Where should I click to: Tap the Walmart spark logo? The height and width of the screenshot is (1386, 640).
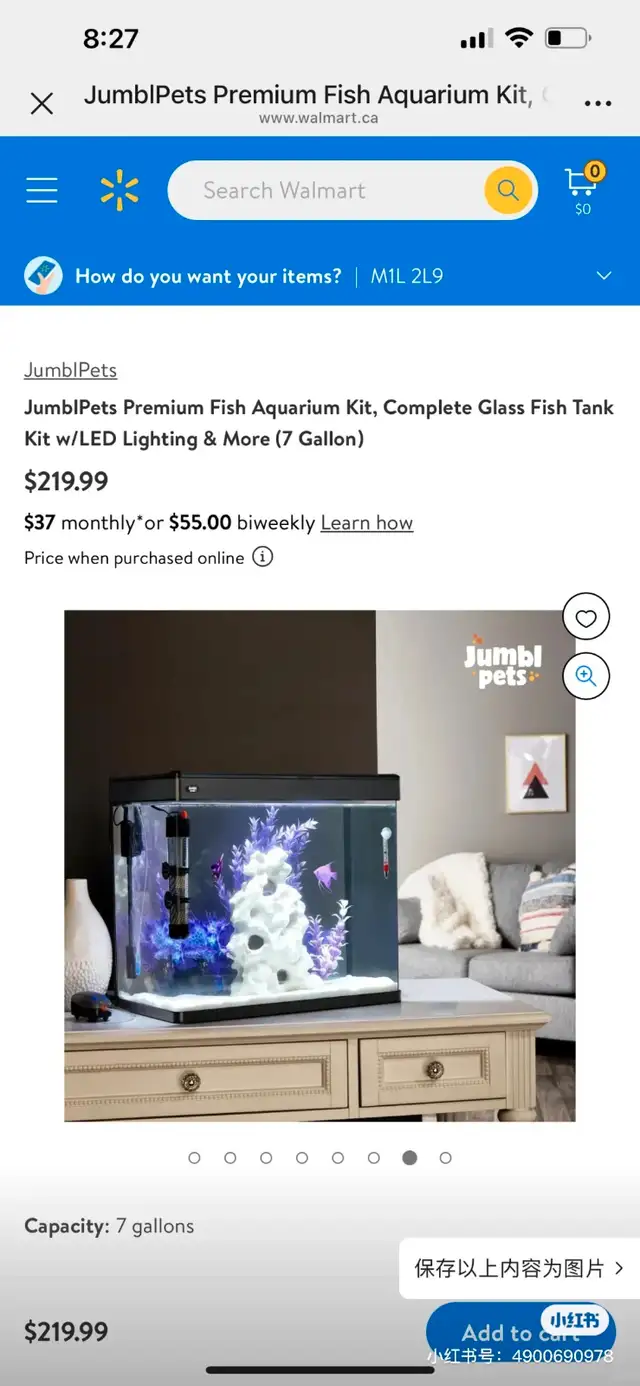point(120,190)
